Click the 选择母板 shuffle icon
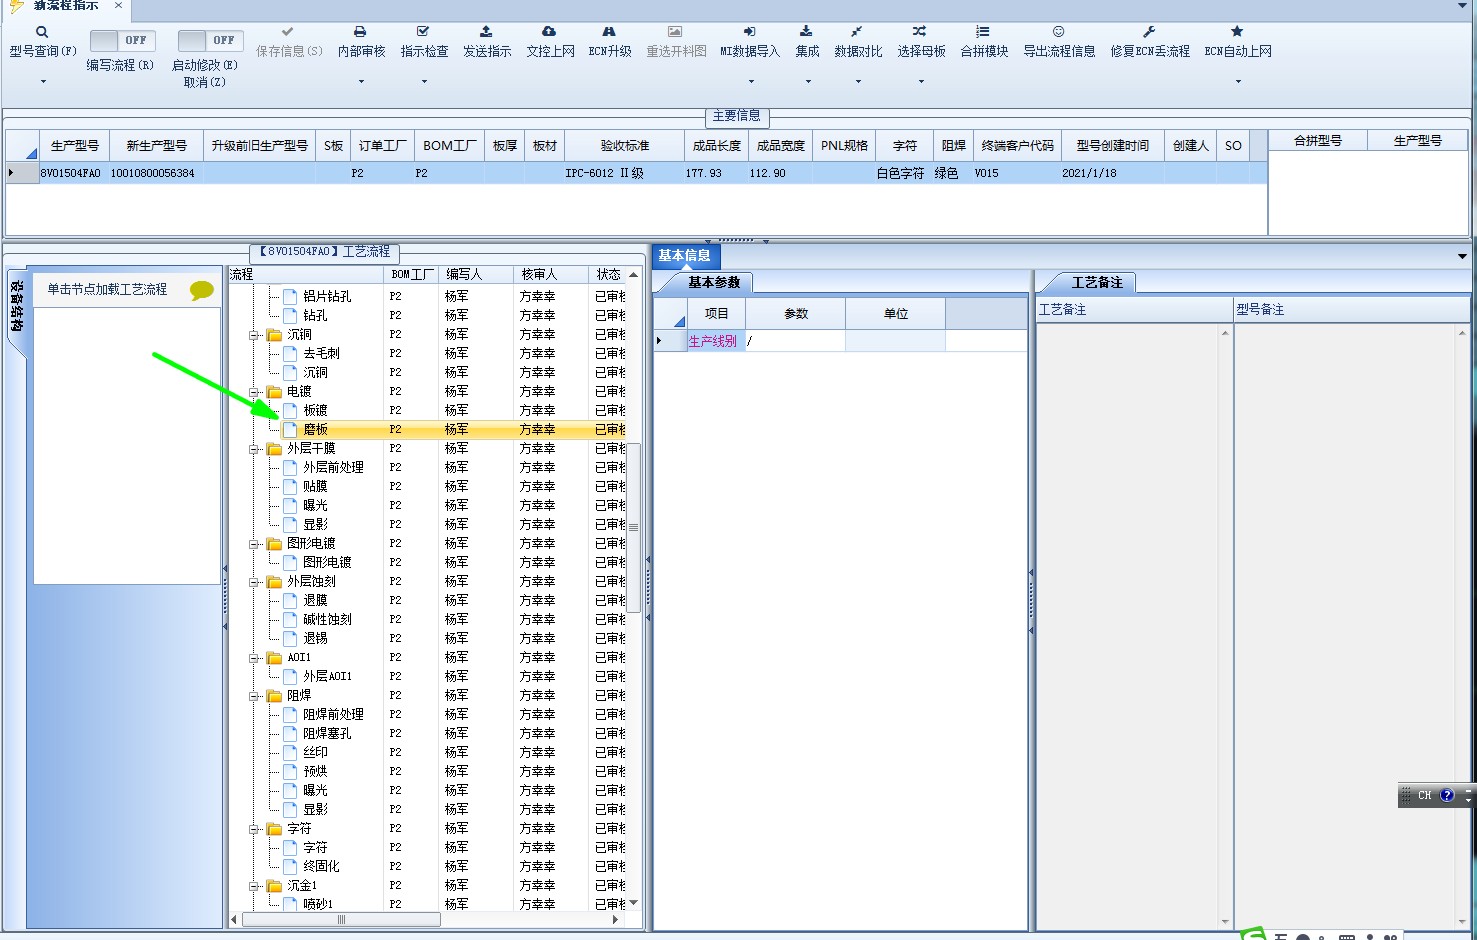 [x=920, y=32]
